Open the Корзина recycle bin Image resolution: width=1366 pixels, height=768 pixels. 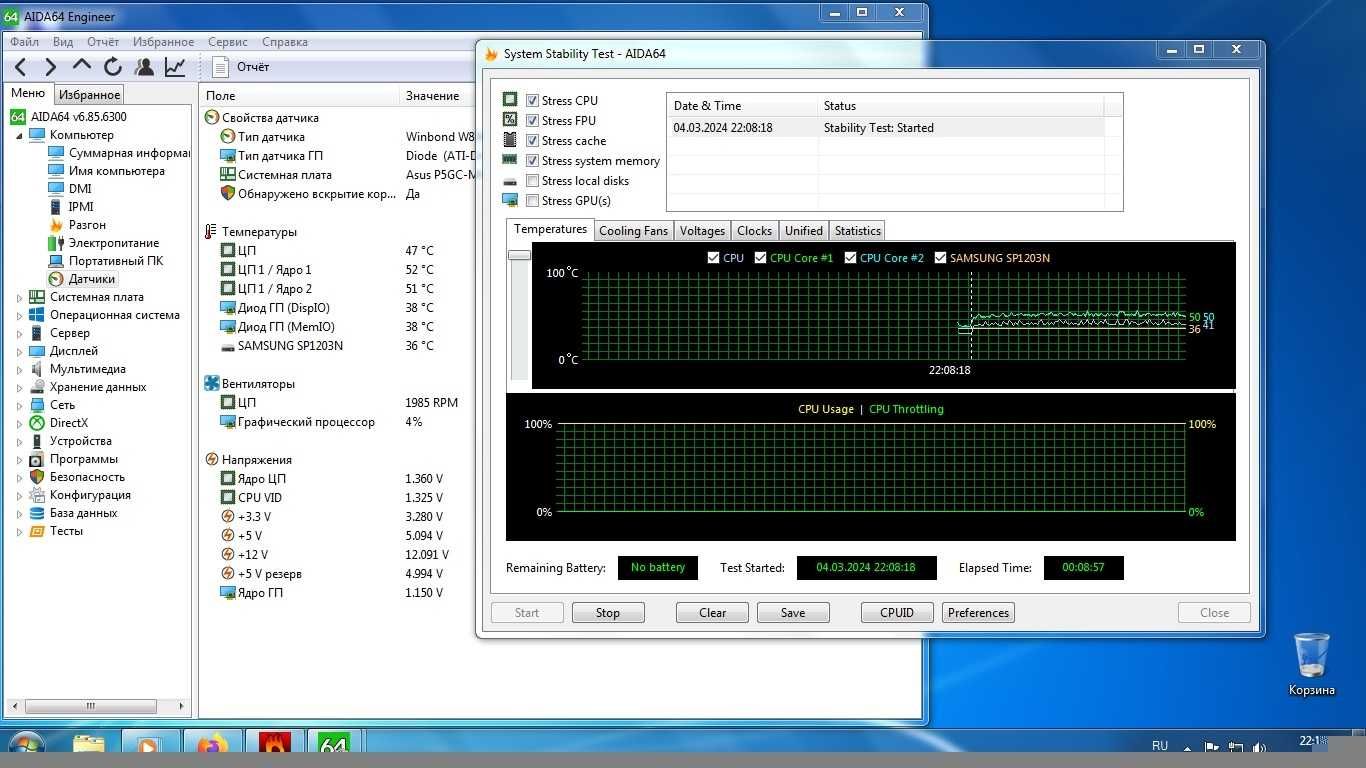coord(1311,664)
